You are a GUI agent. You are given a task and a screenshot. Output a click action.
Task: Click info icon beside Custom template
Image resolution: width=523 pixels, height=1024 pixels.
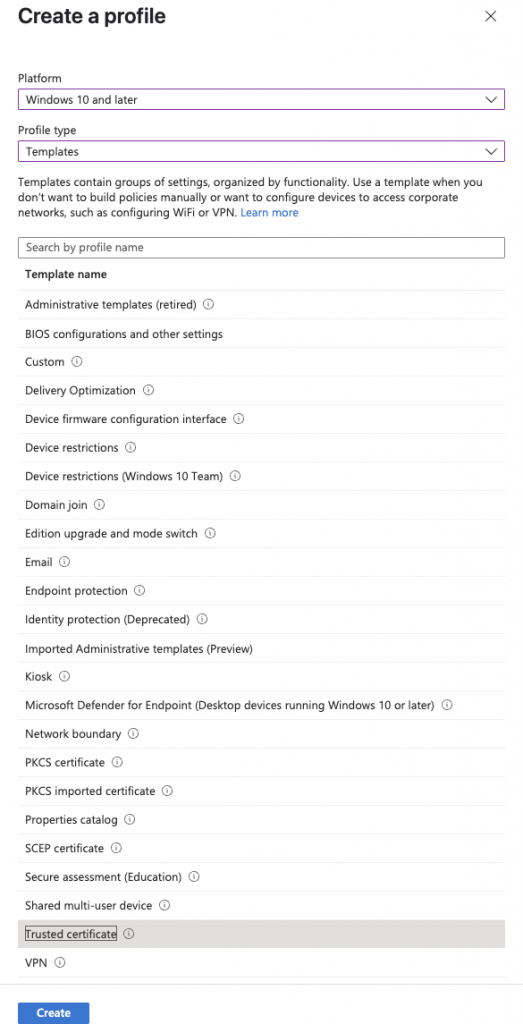[x=77, y=361]
